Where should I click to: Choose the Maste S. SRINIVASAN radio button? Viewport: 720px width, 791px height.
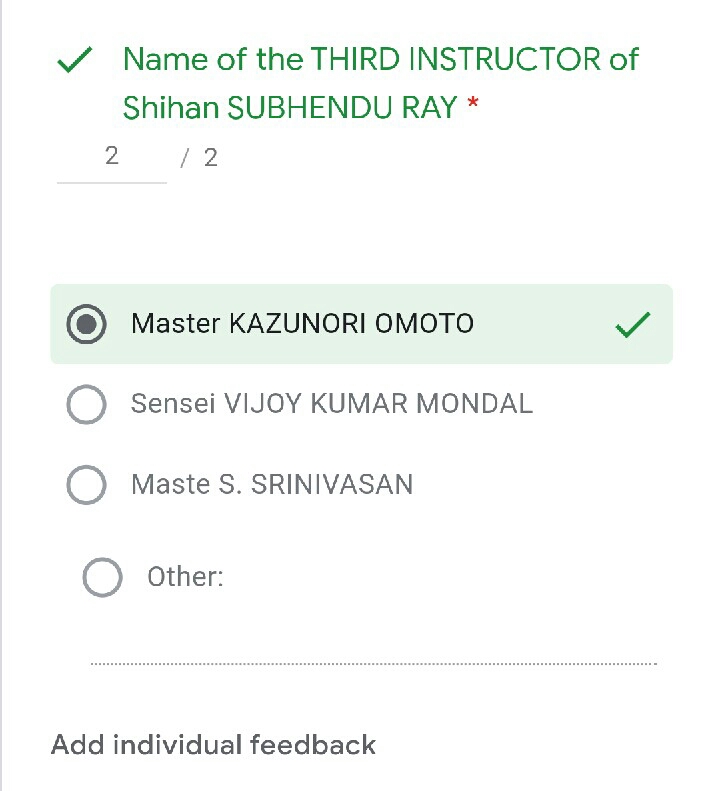coord(86,485)
